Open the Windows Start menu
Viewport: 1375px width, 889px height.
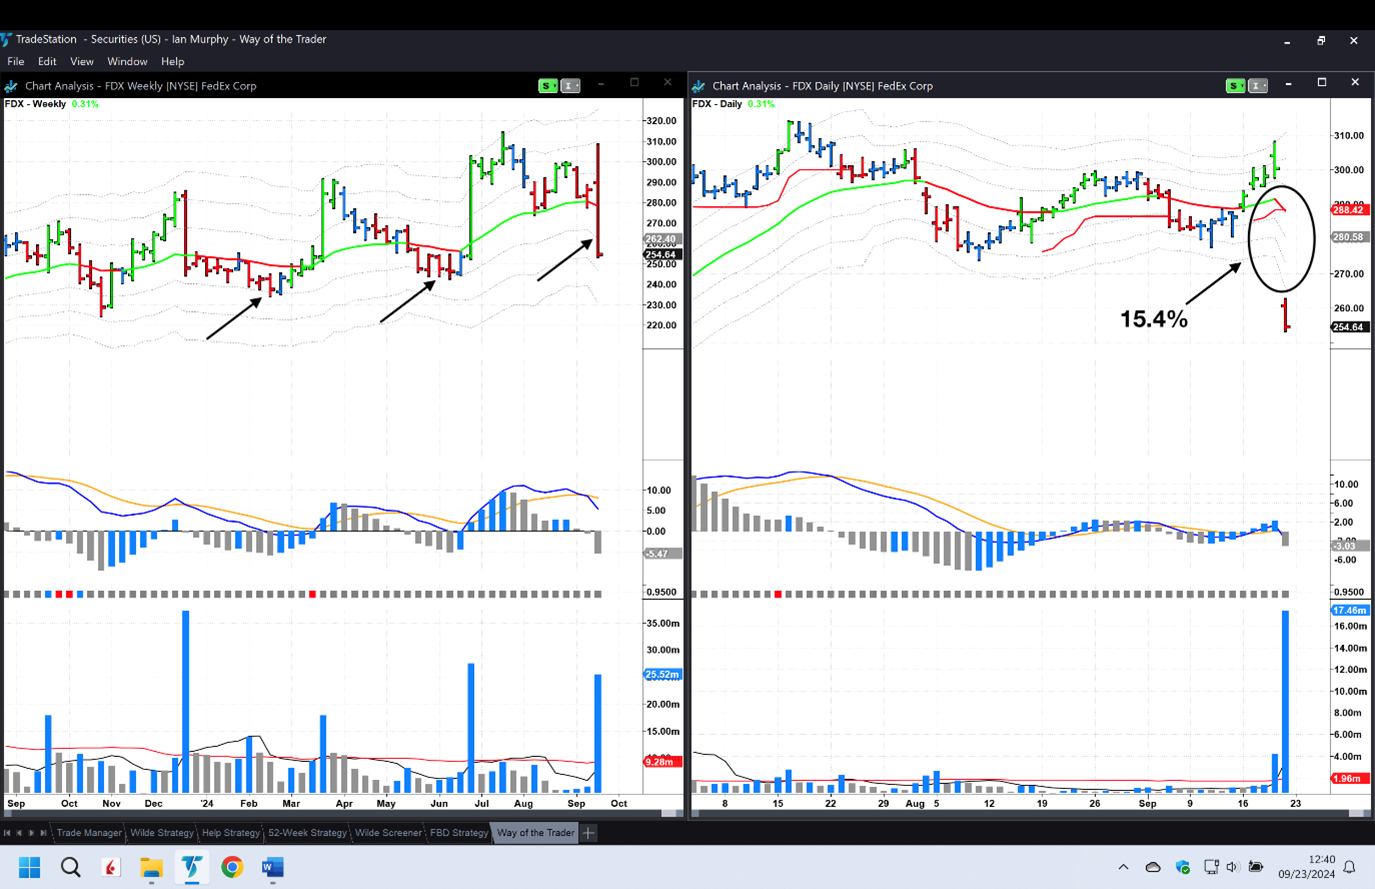pyautogui.click(x=29, y=867)
